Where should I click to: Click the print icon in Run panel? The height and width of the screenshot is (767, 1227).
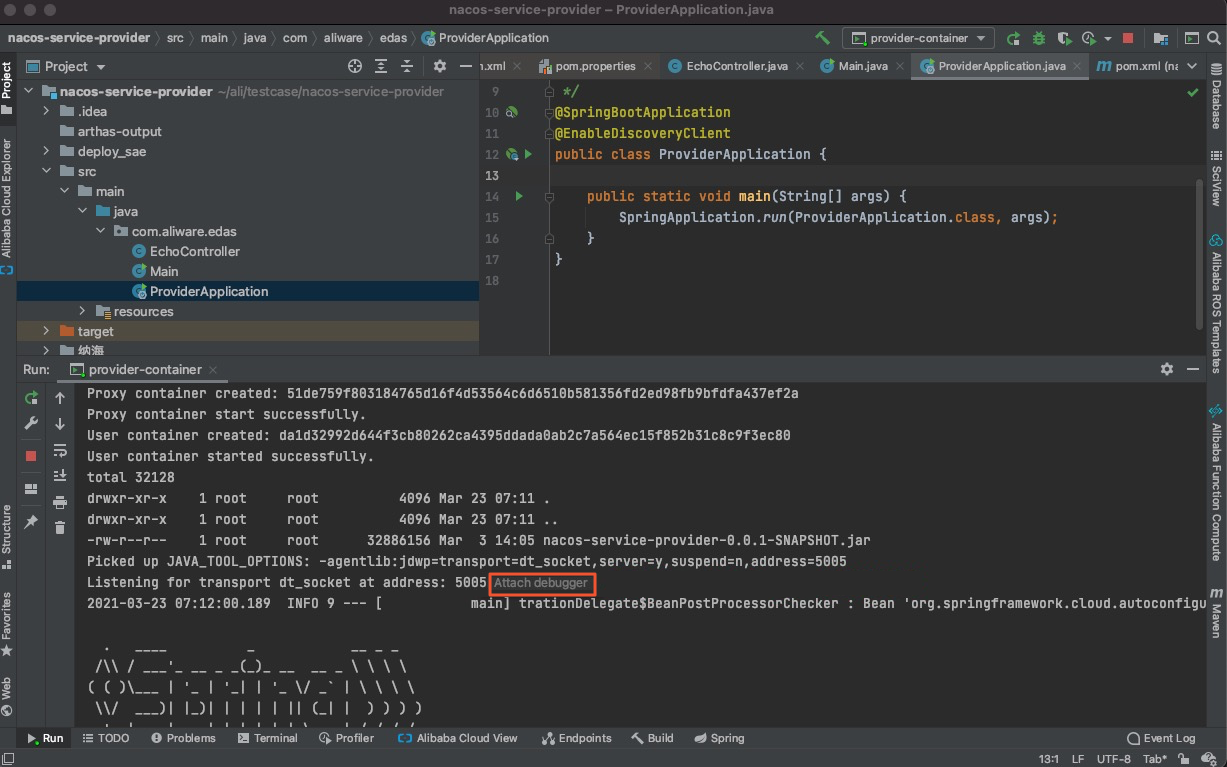60,502
